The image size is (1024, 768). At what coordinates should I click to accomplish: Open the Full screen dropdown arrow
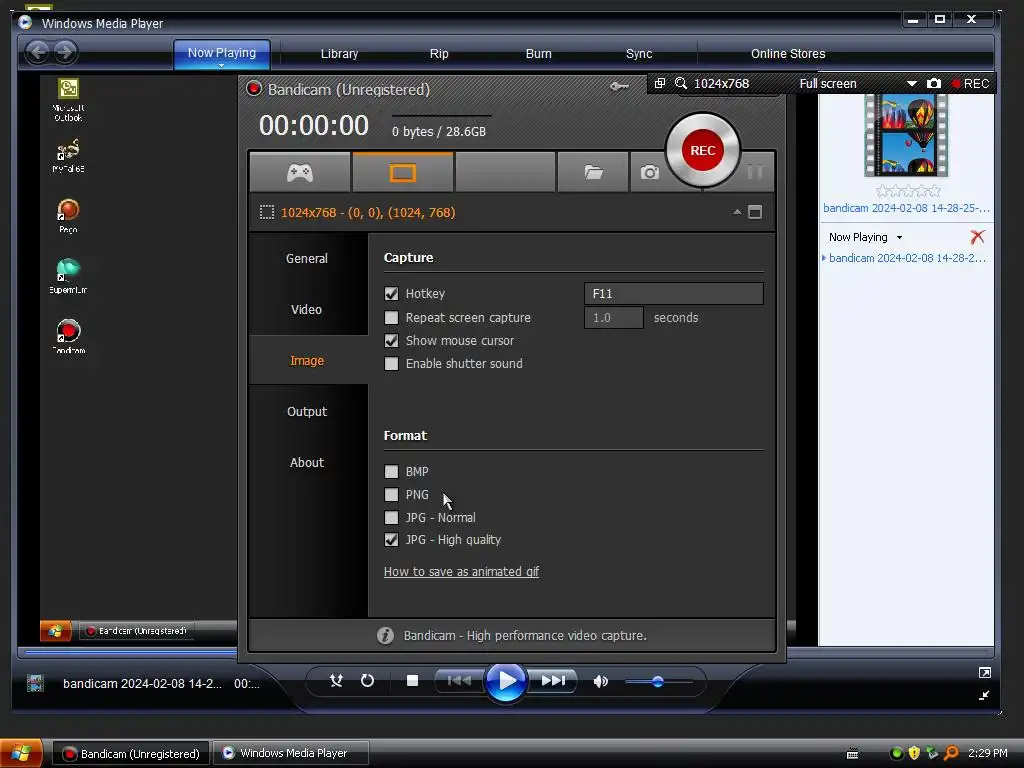[912, 84]
